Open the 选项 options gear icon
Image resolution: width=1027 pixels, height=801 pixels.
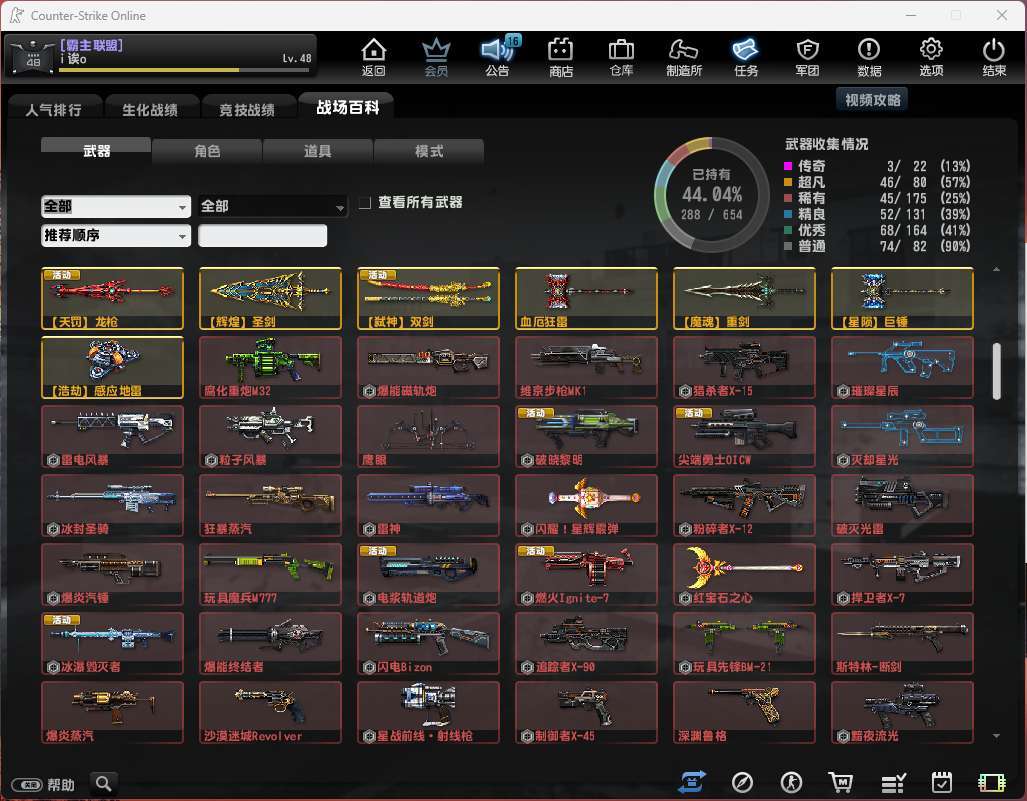931,58
